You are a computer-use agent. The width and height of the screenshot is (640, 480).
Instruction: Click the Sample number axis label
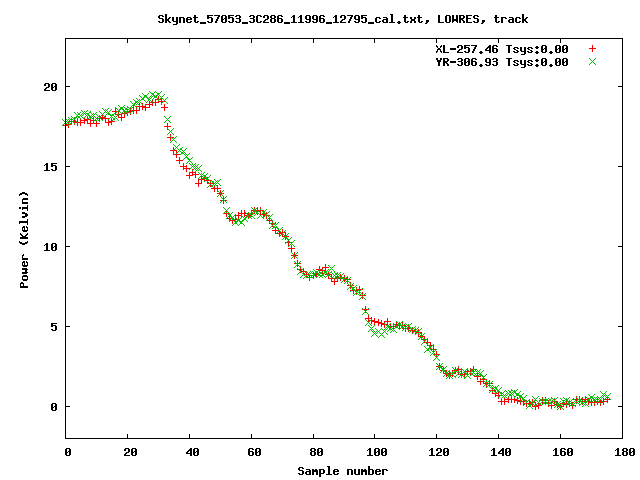(342, 471)
